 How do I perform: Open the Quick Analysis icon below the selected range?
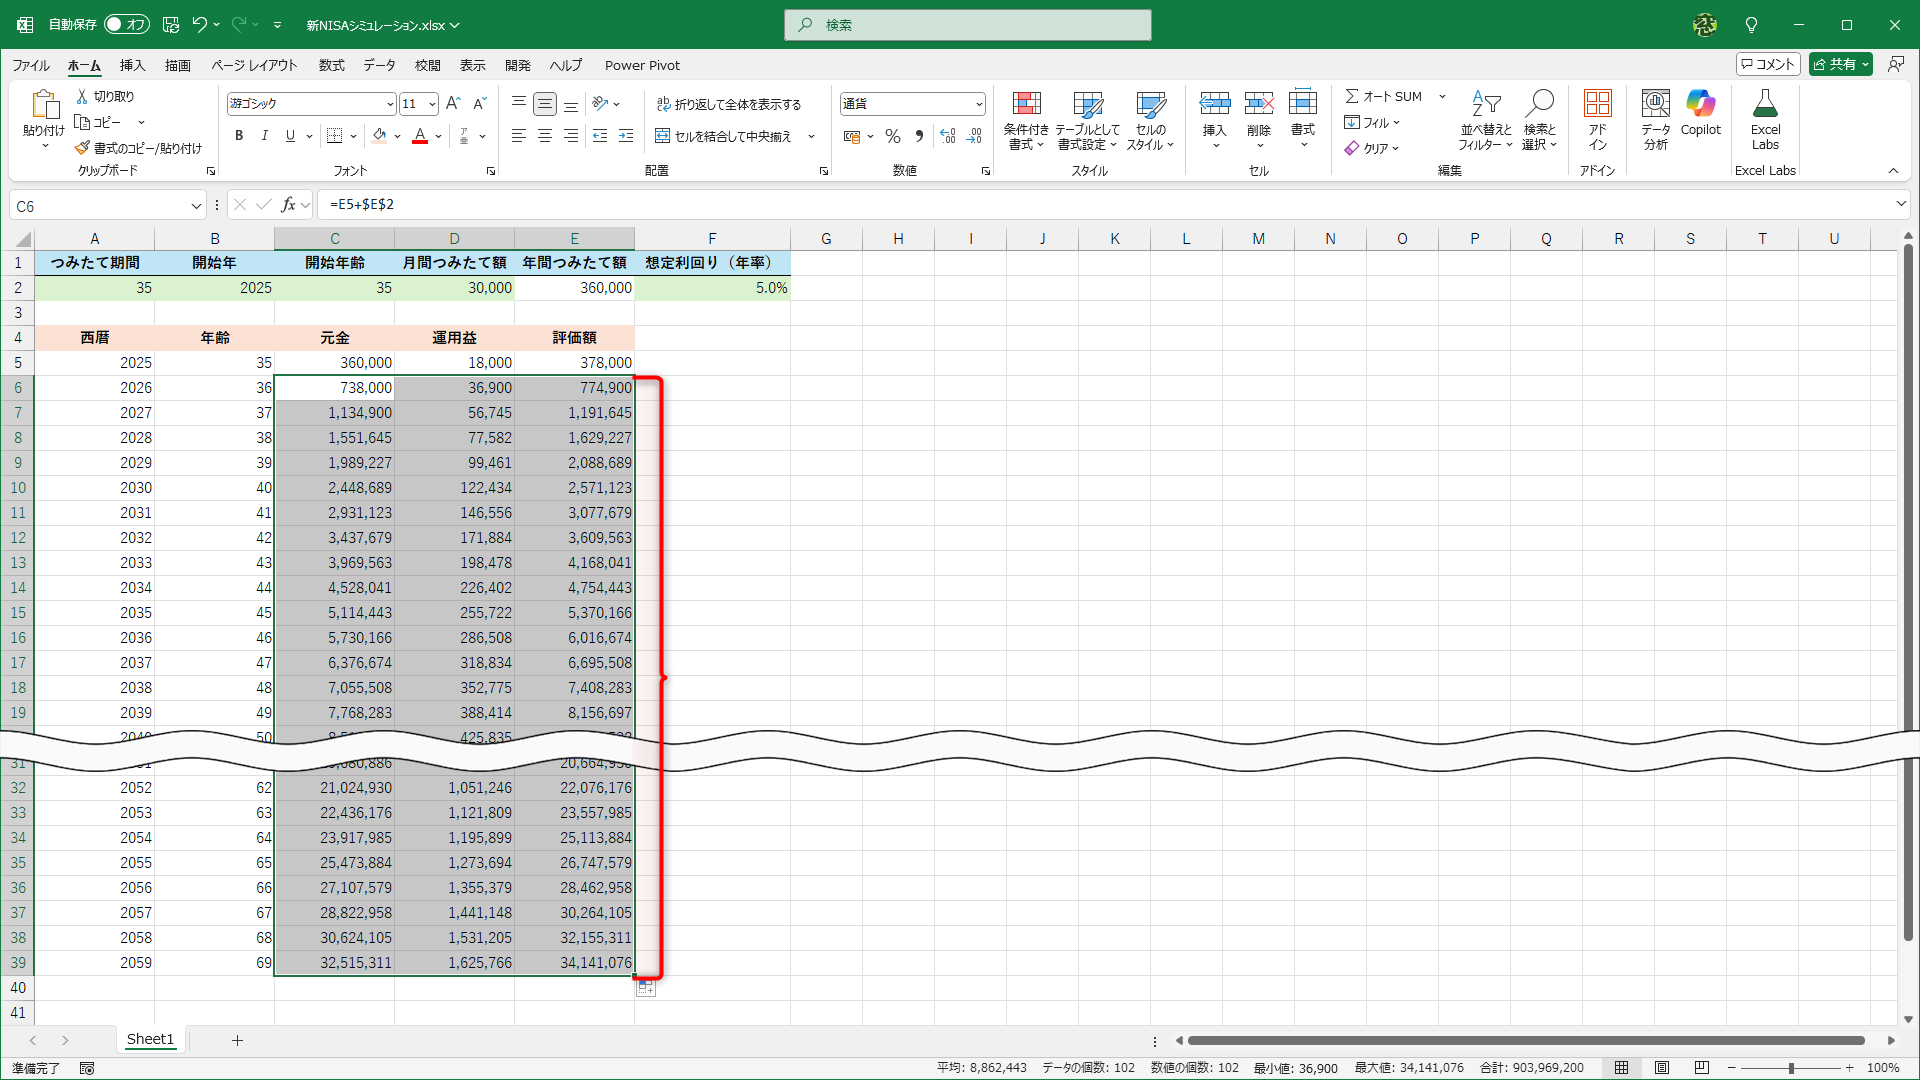pos(646,988)
